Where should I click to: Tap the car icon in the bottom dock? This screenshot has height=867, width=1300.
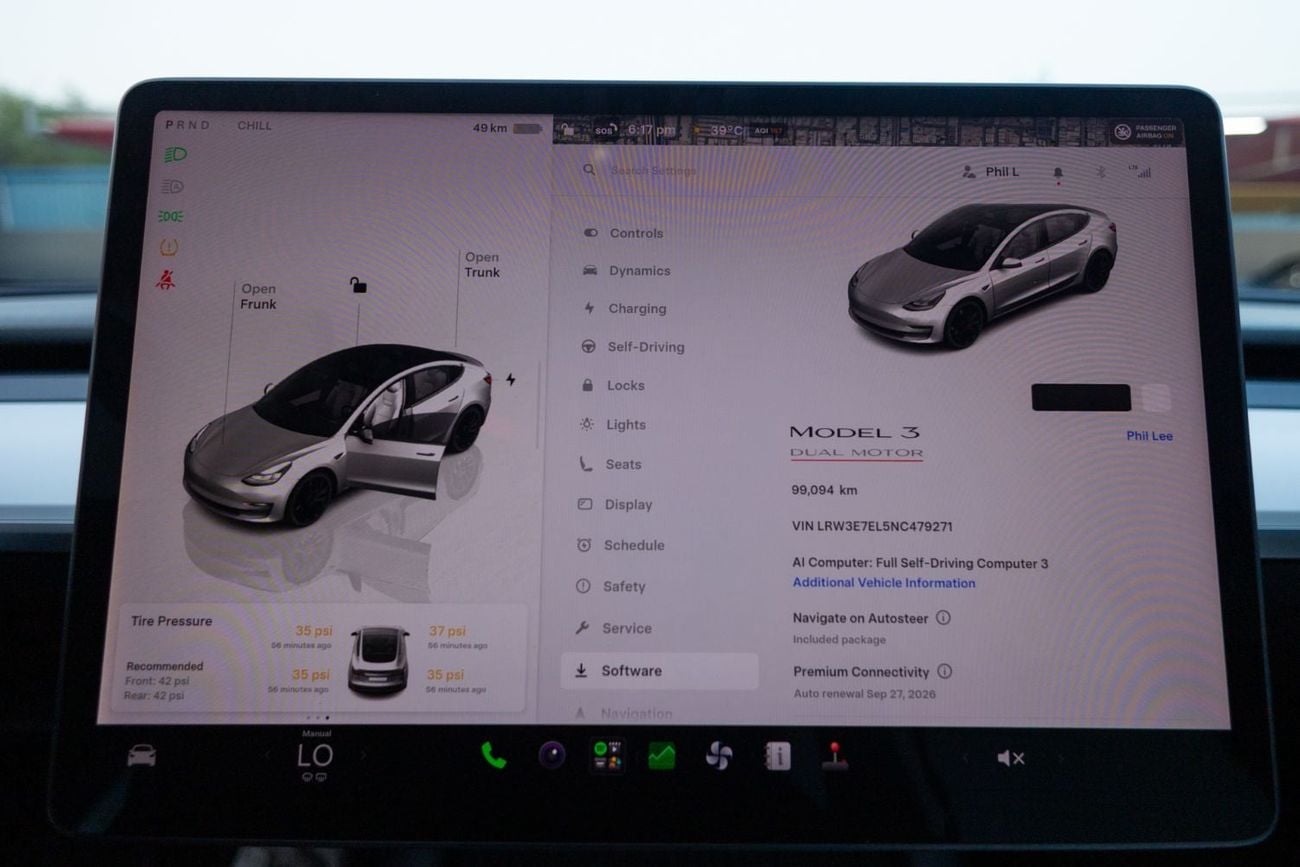click(x=142, y=755)
